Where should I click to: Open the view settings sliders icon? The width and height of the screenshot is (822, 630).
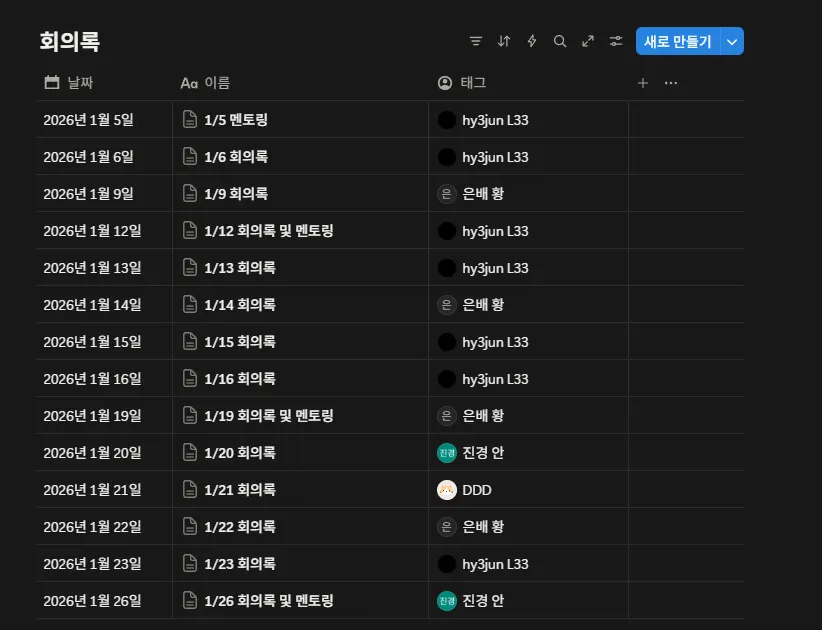[616, 41]
